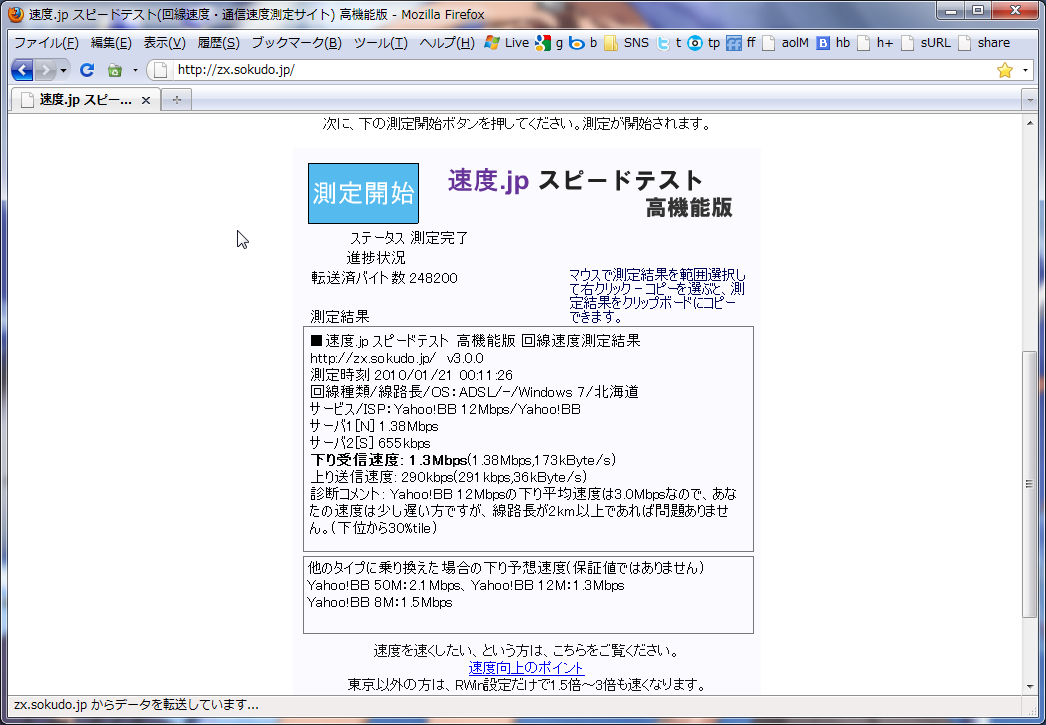Viewport: 1046px width, 725px height.
Task: Open the 'h+' bookmarklet
Action: click(876, 43)
